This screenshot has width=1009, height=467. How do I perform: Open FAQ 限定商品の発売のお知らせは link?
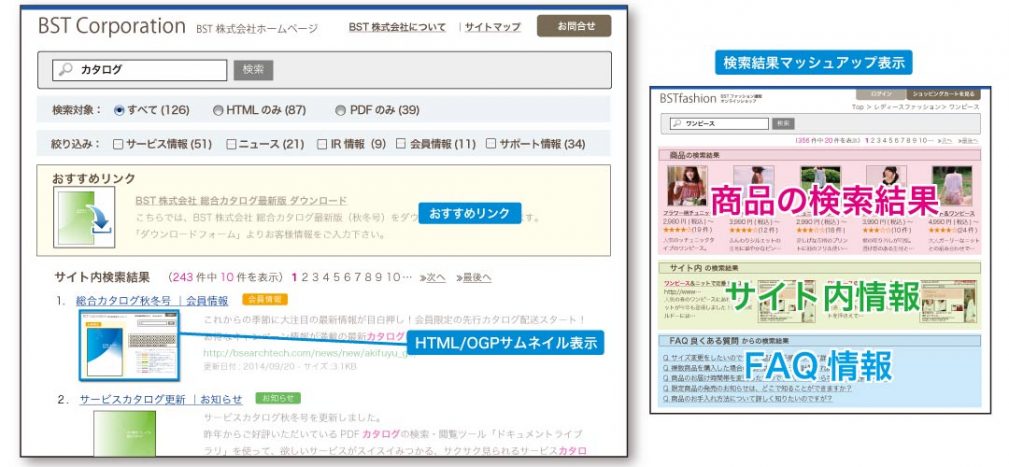tap(757, 389)
